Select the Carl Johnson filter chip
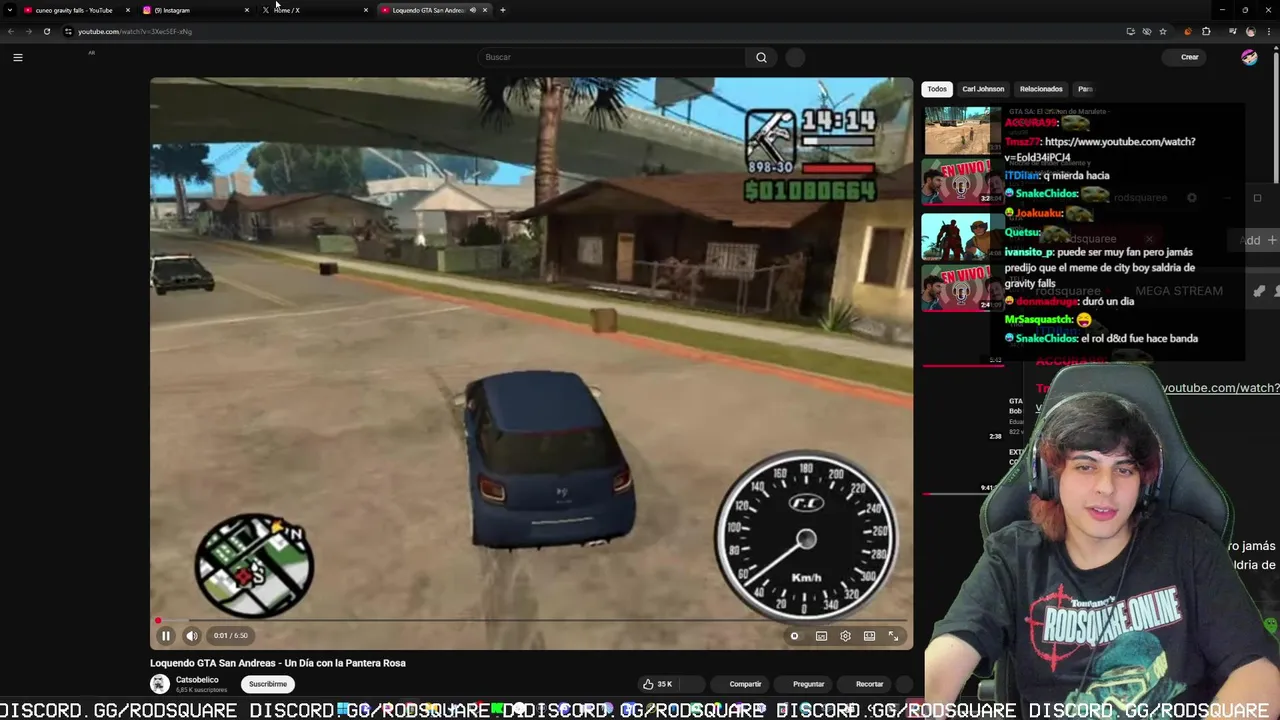Image resolution: width=1280 pixels, height=720 pixels. (x=983, y=89)
